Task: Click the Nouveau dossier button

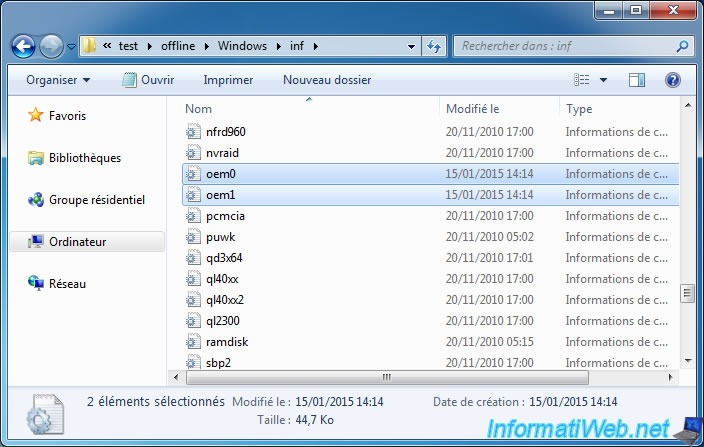Action: 327,80
